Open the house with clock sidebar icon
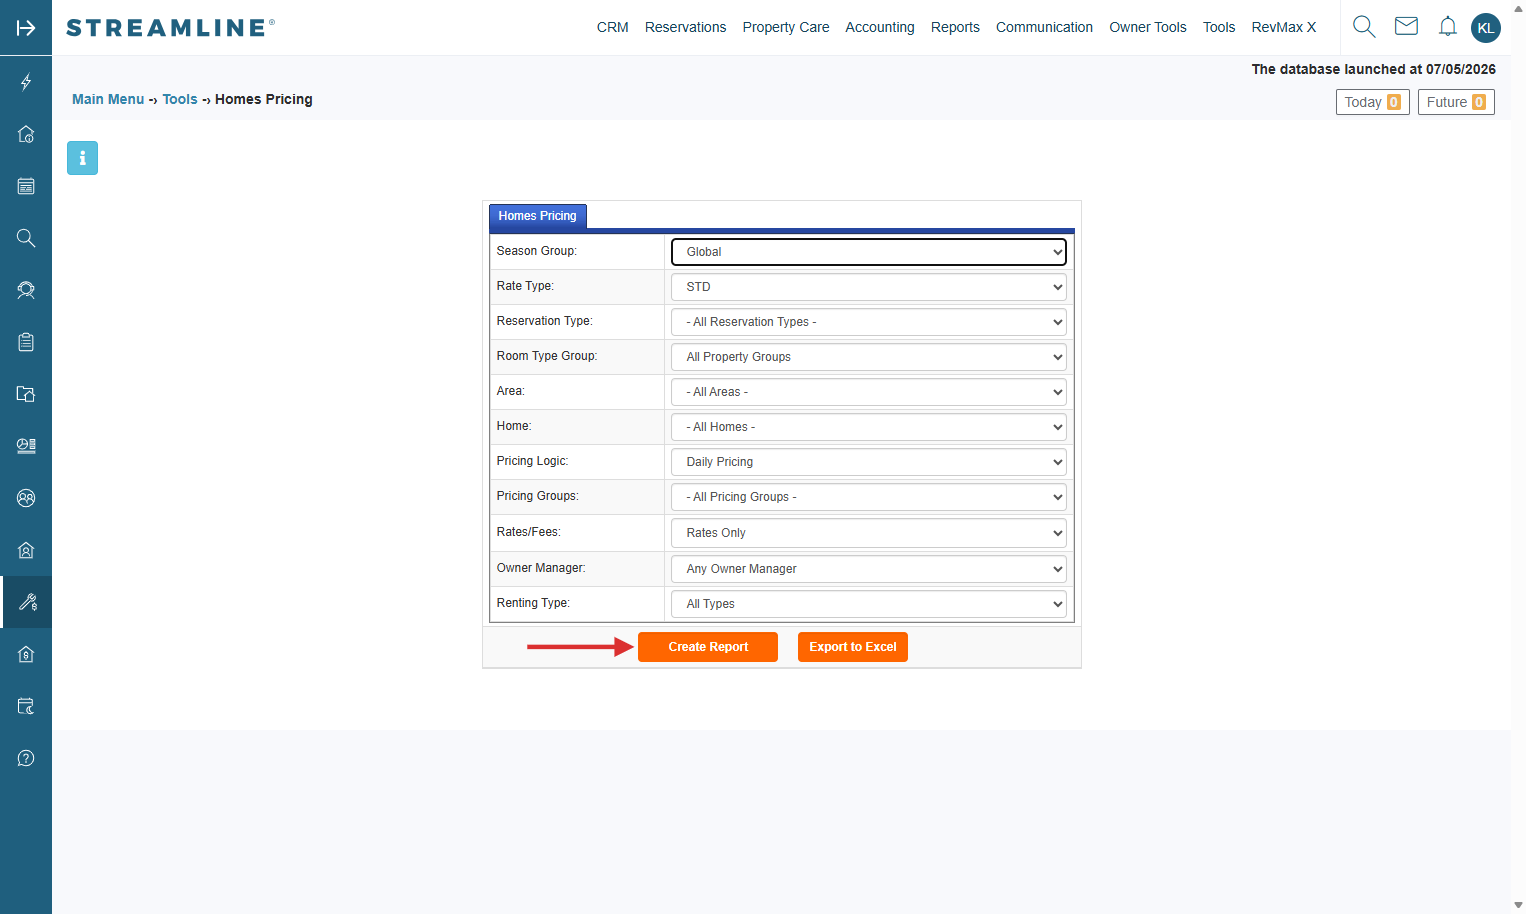Image resolution: width=1526 pixels, height=914 pixels. (26, 134)
